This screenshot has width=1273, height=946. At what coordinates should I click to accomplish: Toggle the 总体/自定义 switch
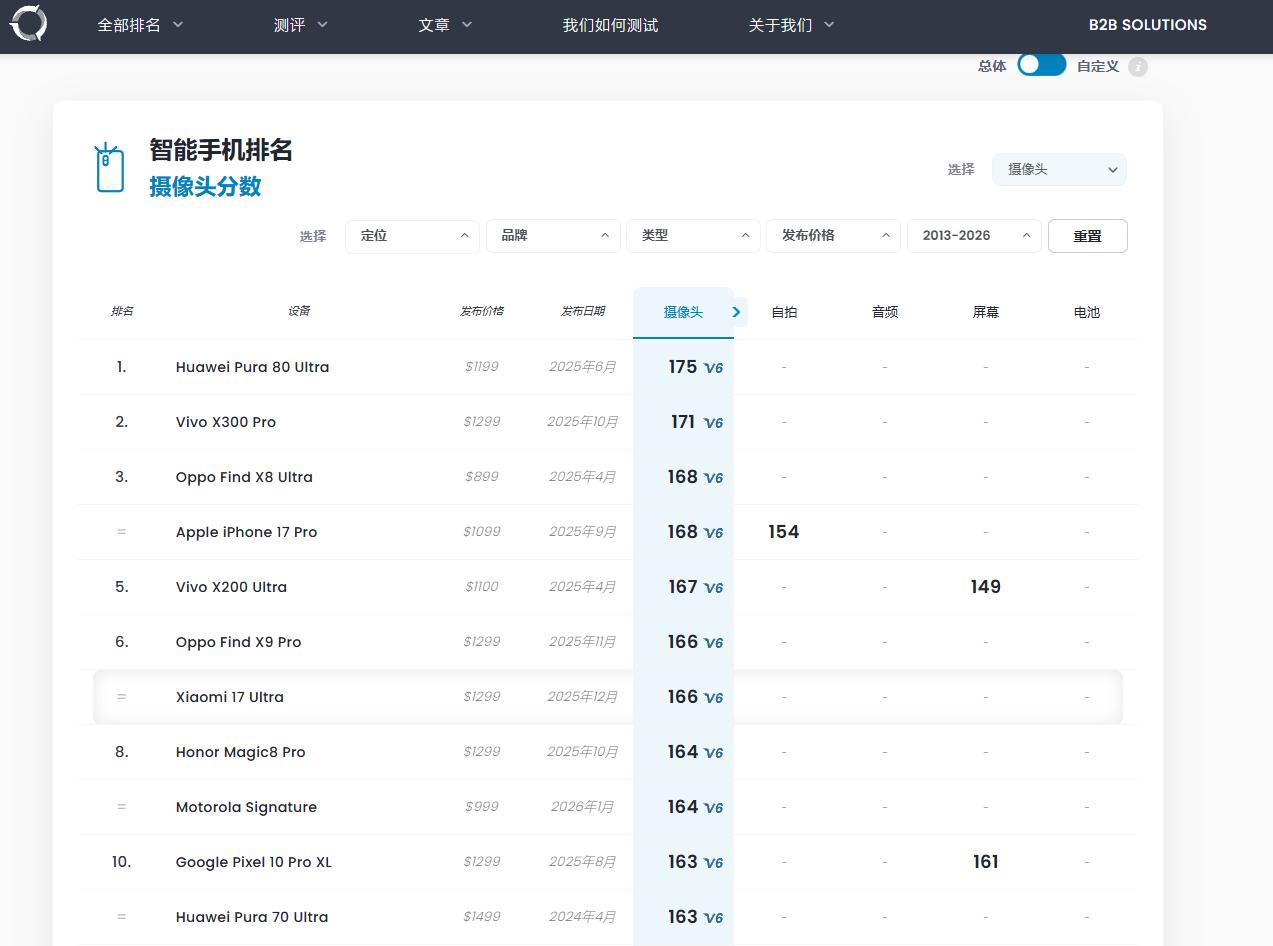click(1041, 65)
